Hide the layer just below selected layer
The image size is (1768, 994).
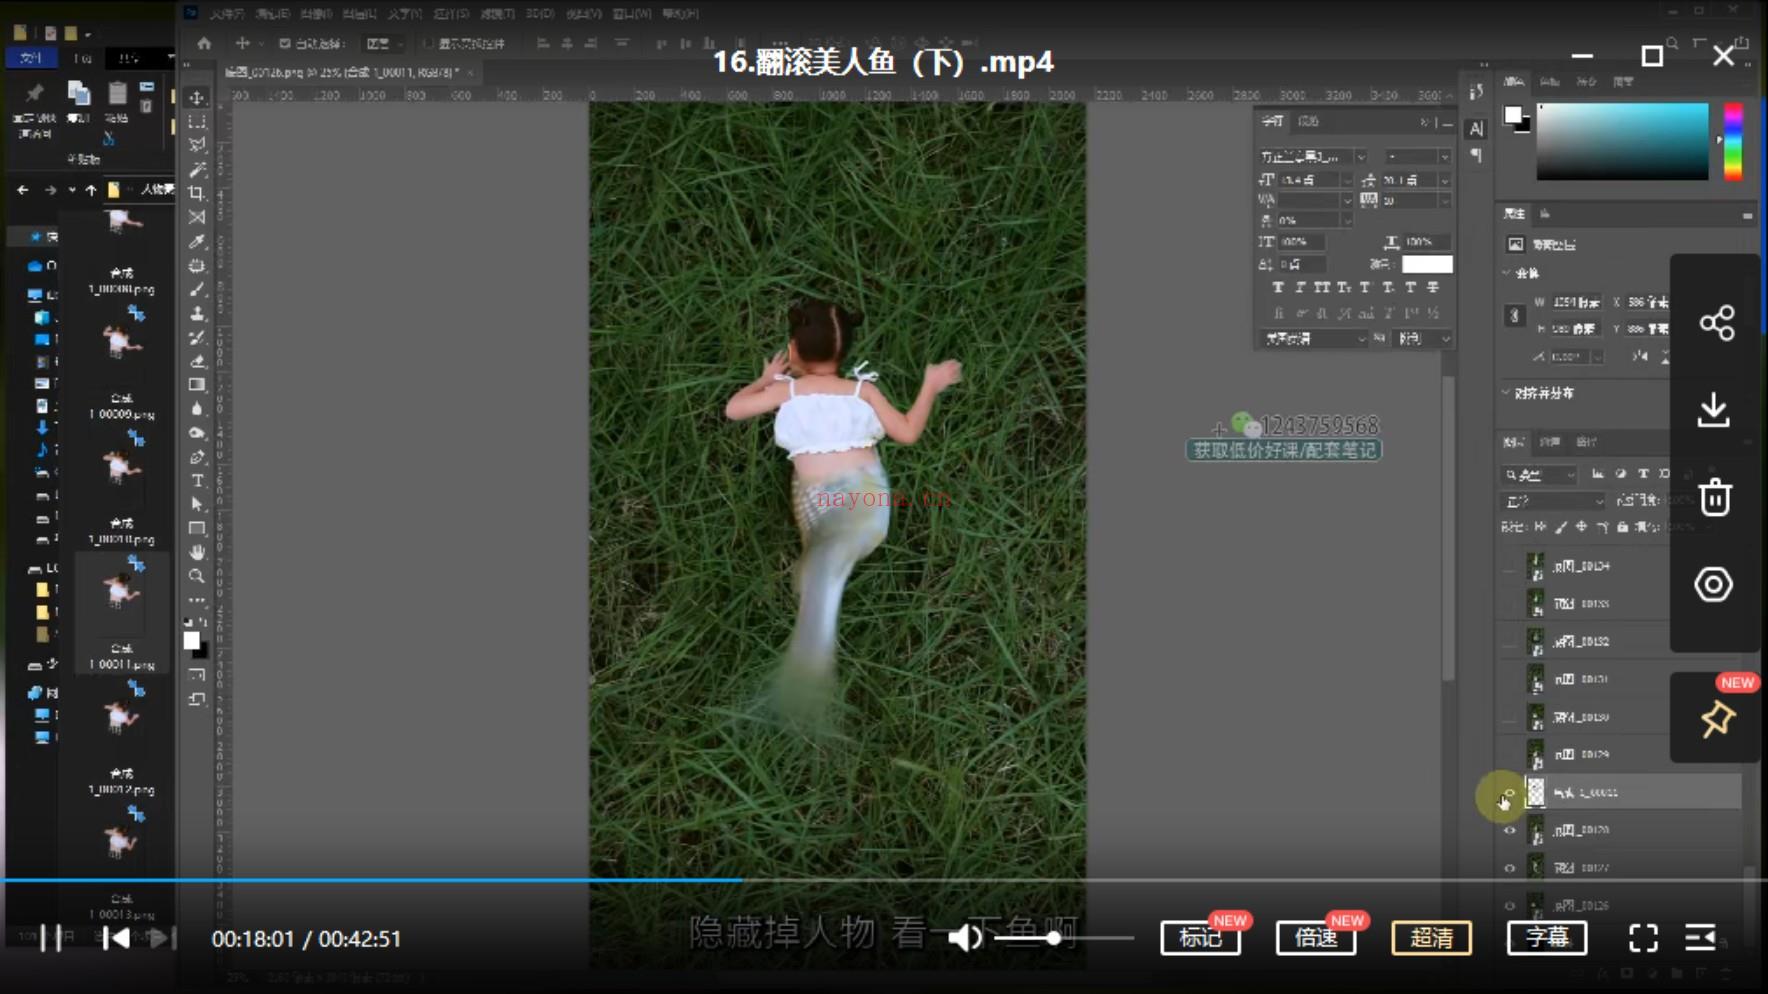pos(1509,830)
